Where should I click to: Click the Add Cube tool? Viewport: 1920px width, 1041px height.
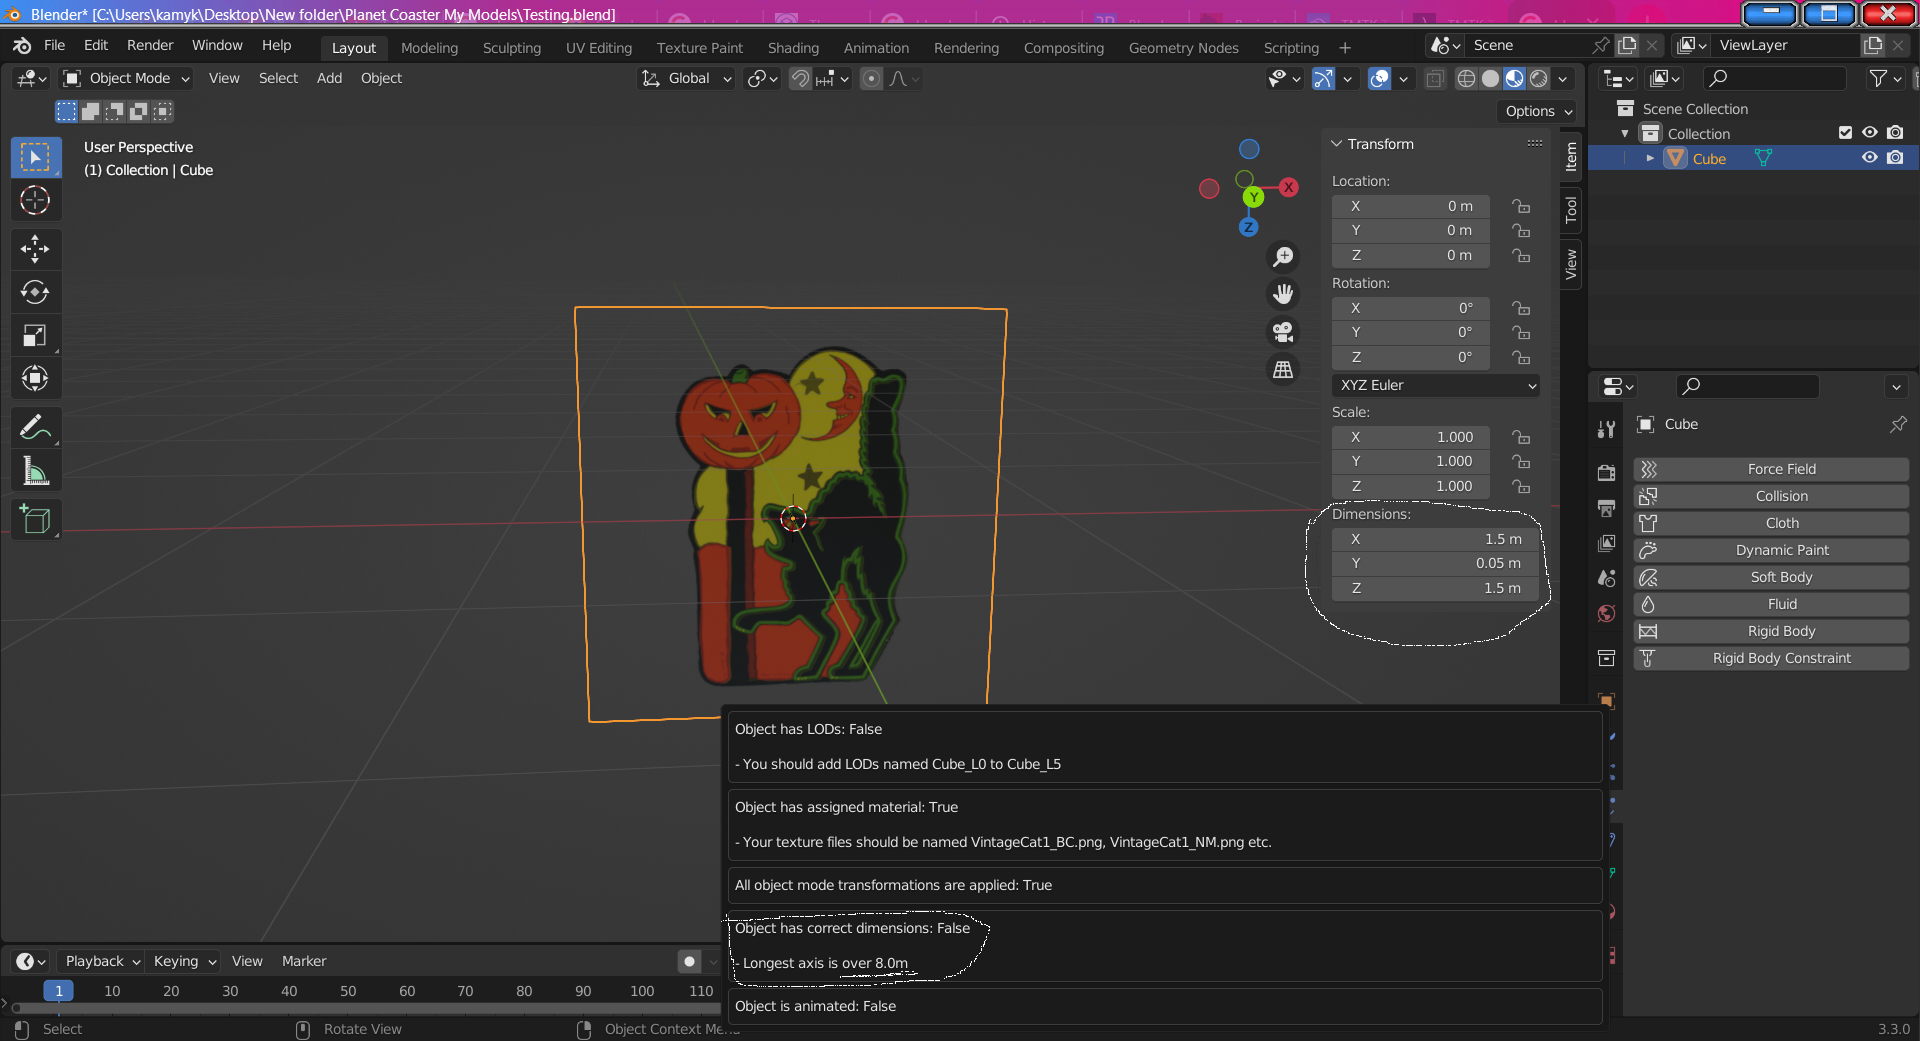(36, 520)
